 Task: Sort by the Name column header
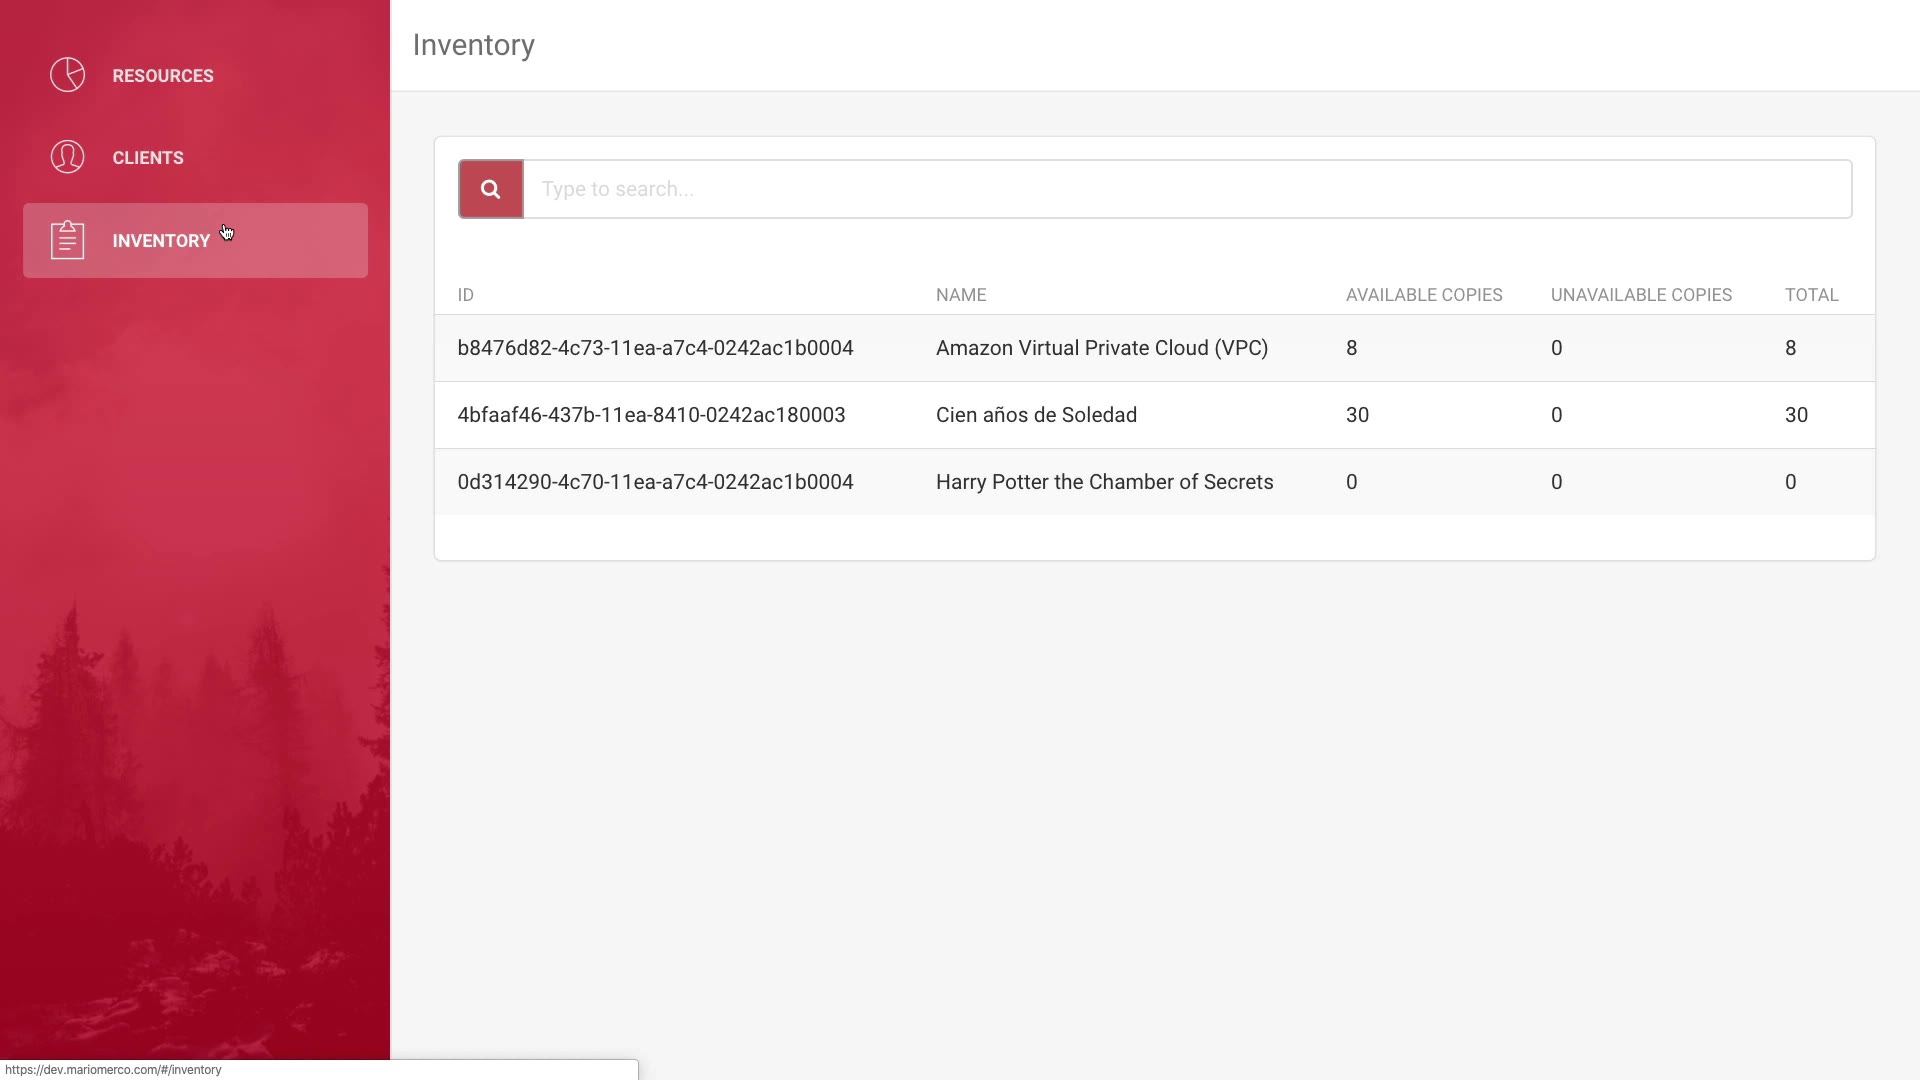click(x=961, y=295)
